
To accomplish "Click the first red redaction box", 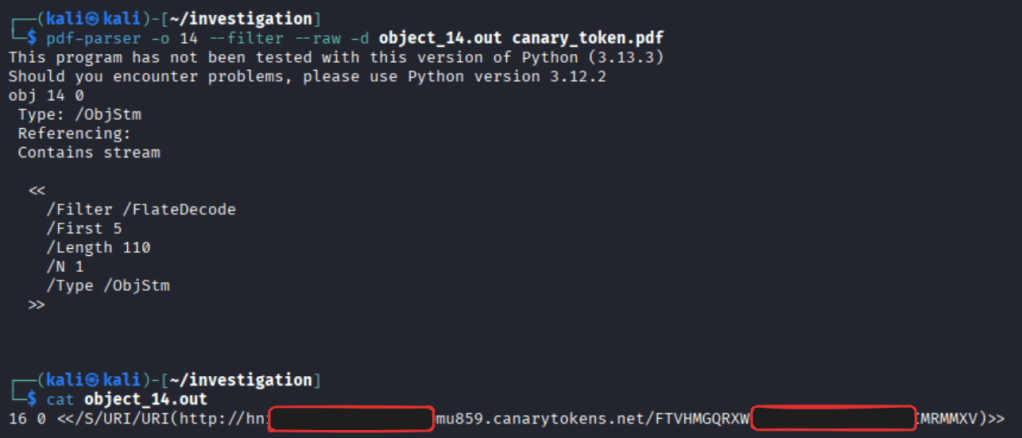I will coord(350,419).
